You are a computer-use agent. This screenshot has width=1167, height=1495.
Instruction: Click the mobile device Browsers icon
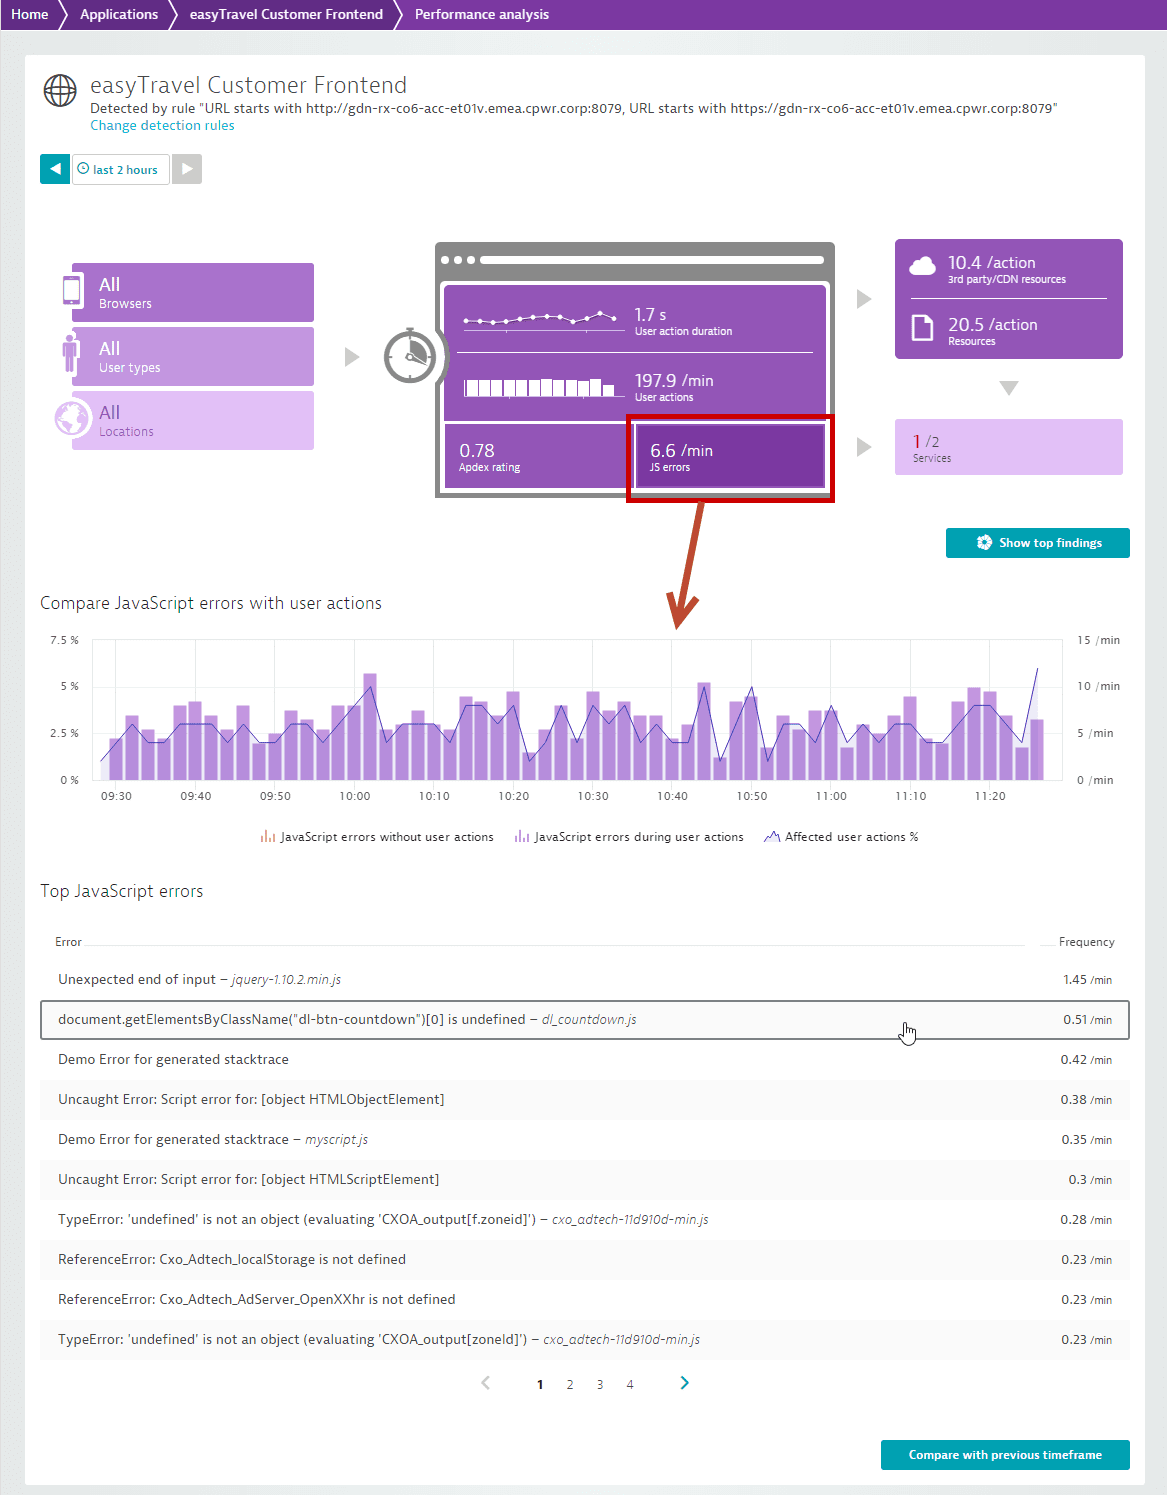pyautogui.click(x=72, y=289)
